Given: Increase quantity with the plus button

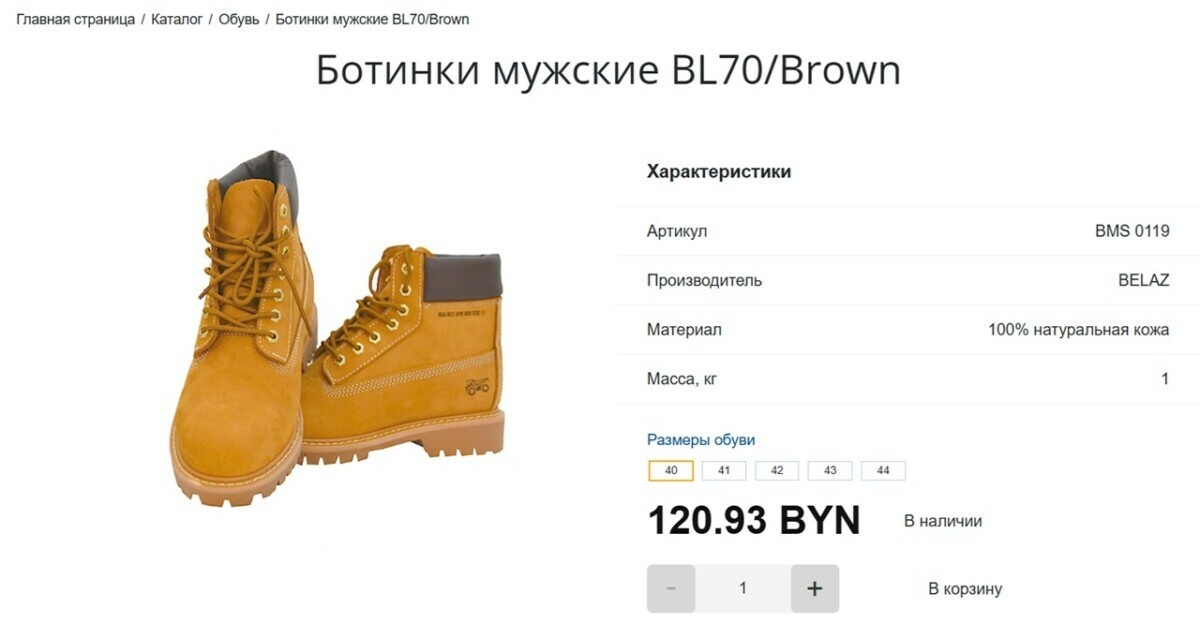Looking at the screenshot, I should pyautogui.click(x=815, y=589).
